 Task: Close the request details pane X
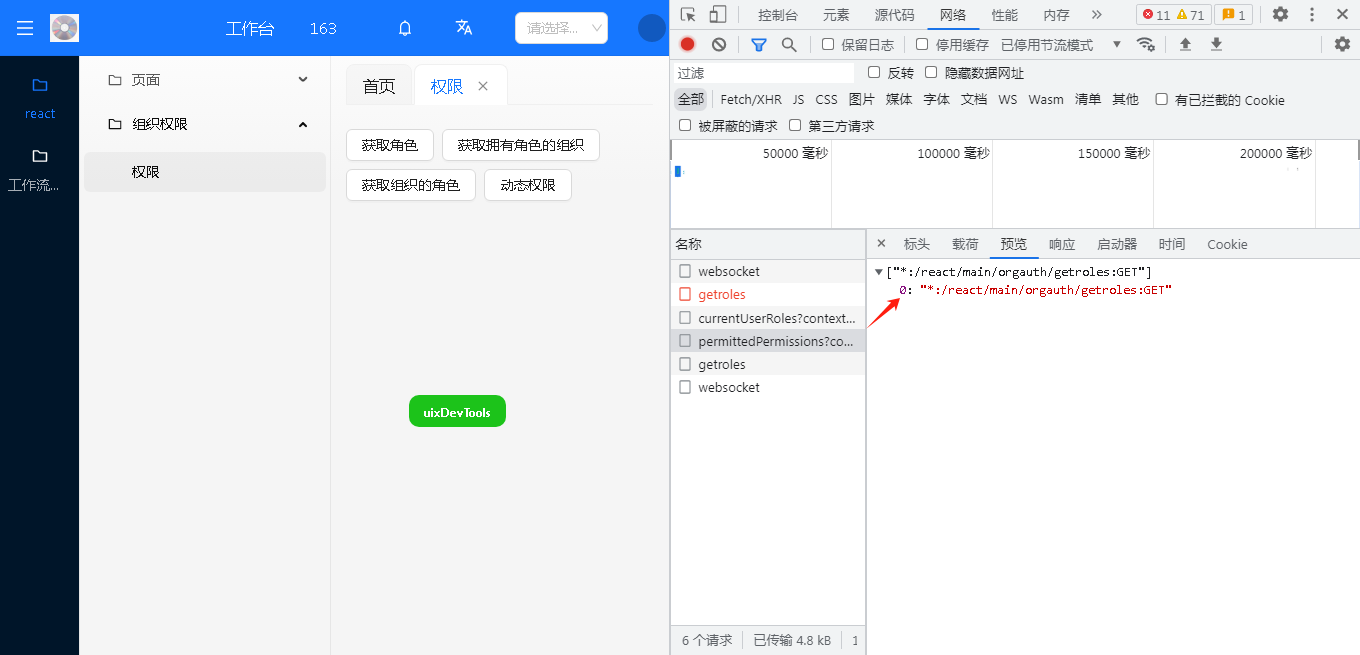tap(881, 244)
